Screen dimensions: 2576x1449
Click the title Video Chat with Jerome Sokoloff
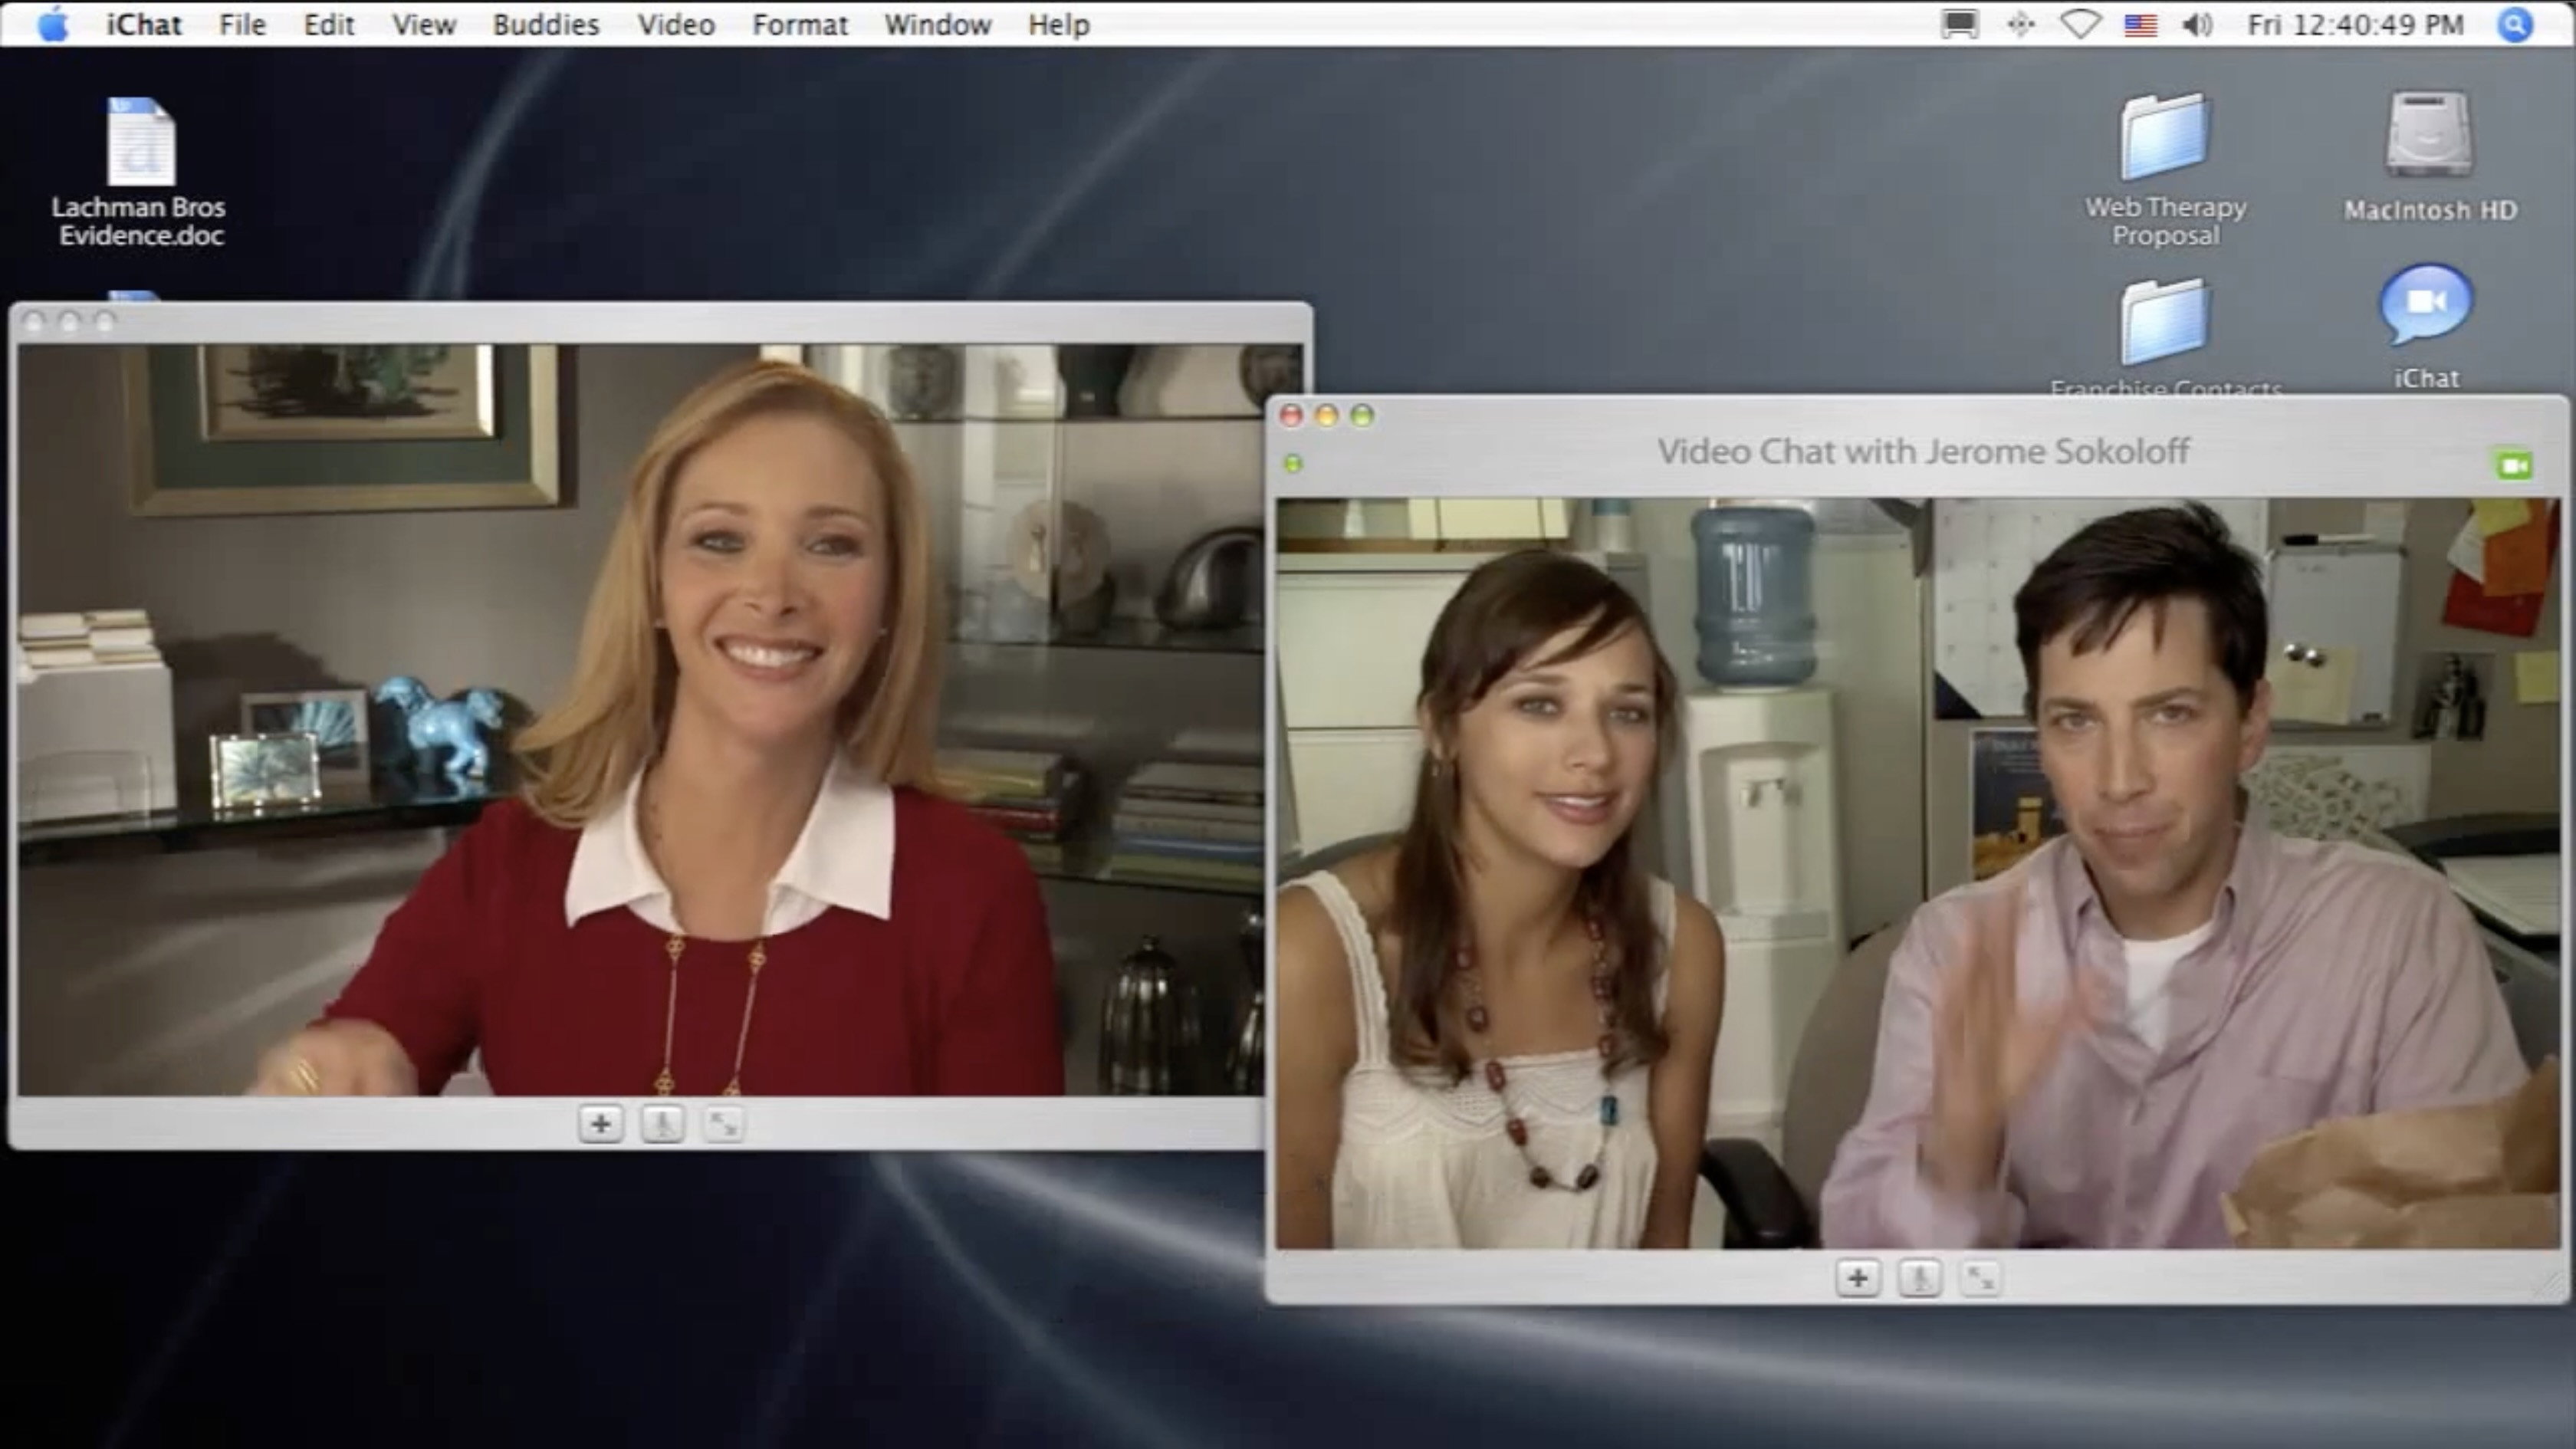click(1923, 451)
